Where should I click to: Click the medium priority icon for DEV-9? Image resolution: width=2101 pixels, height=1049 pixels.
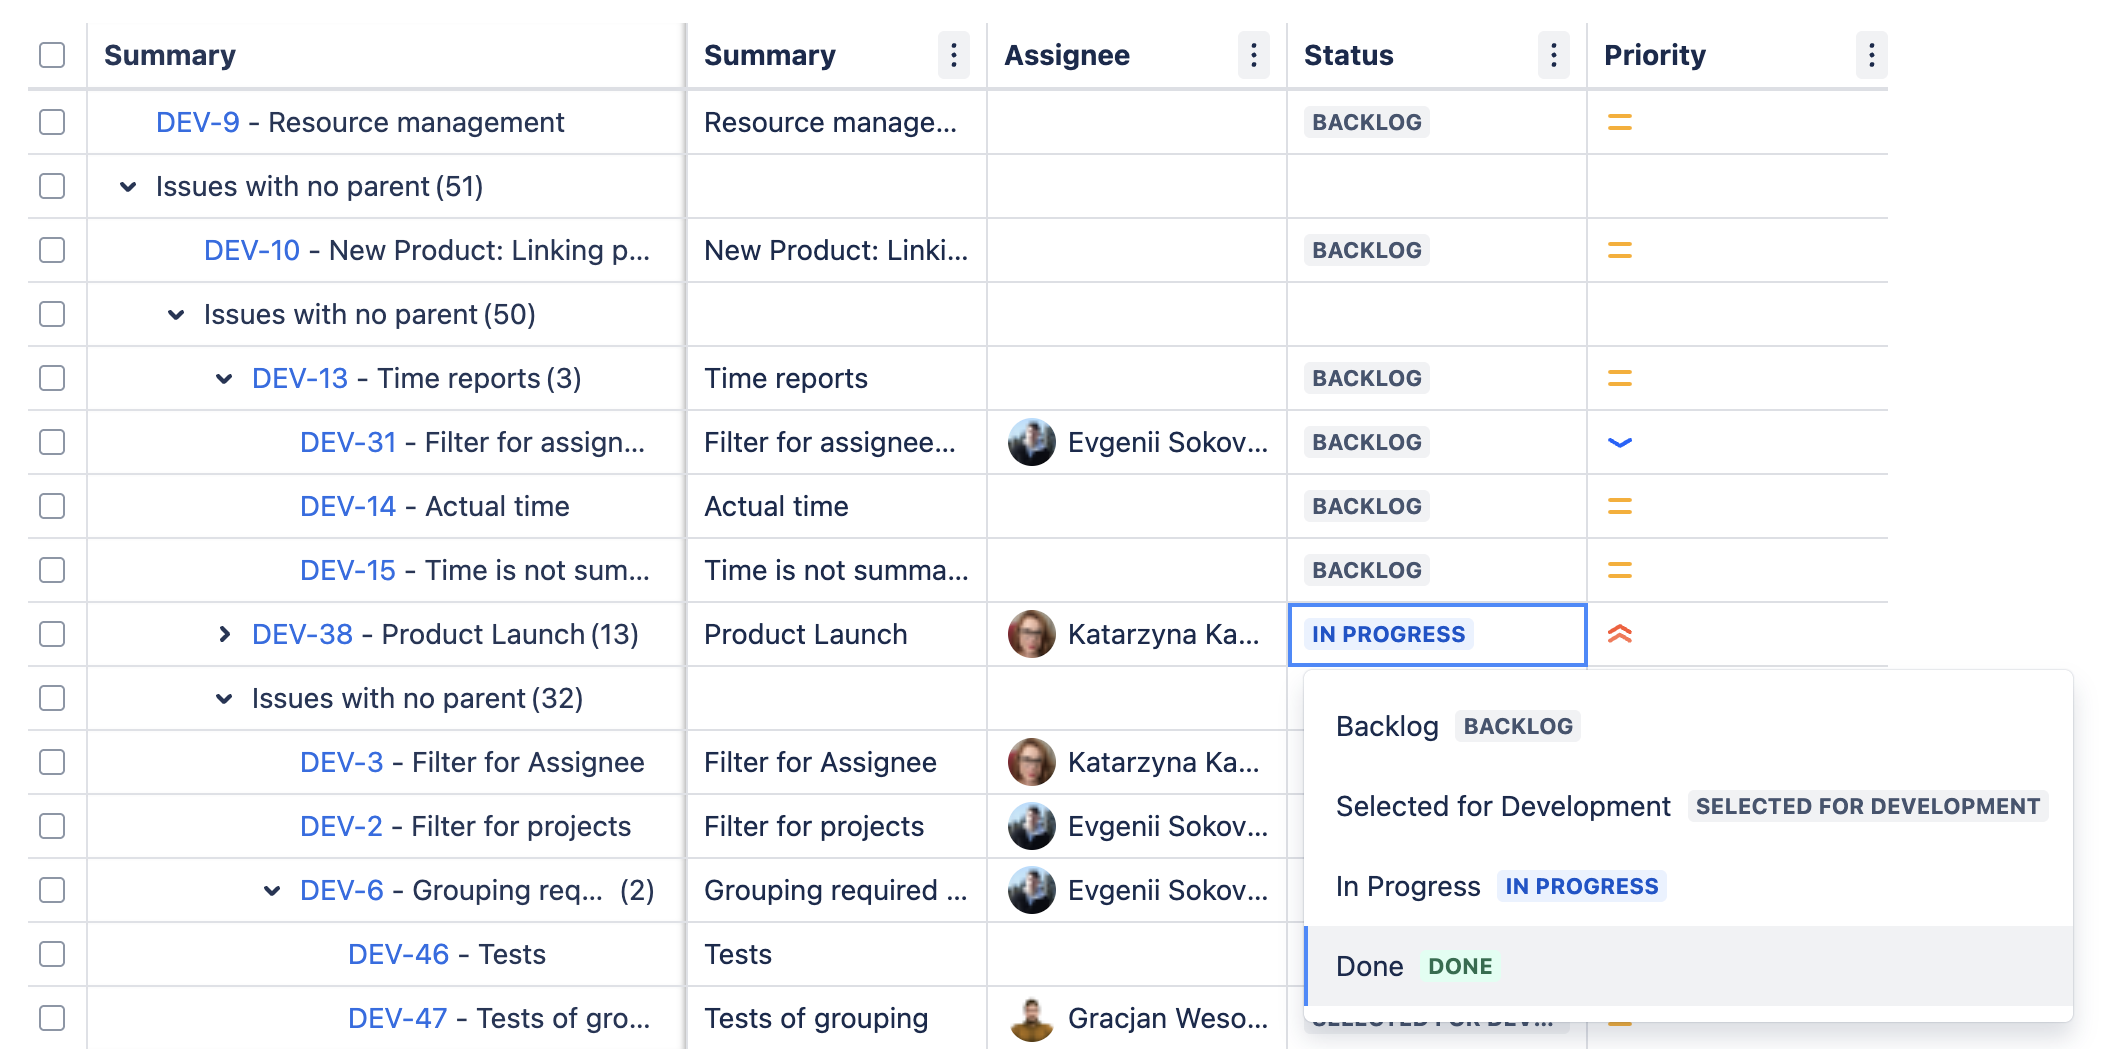click(1619, 122)
